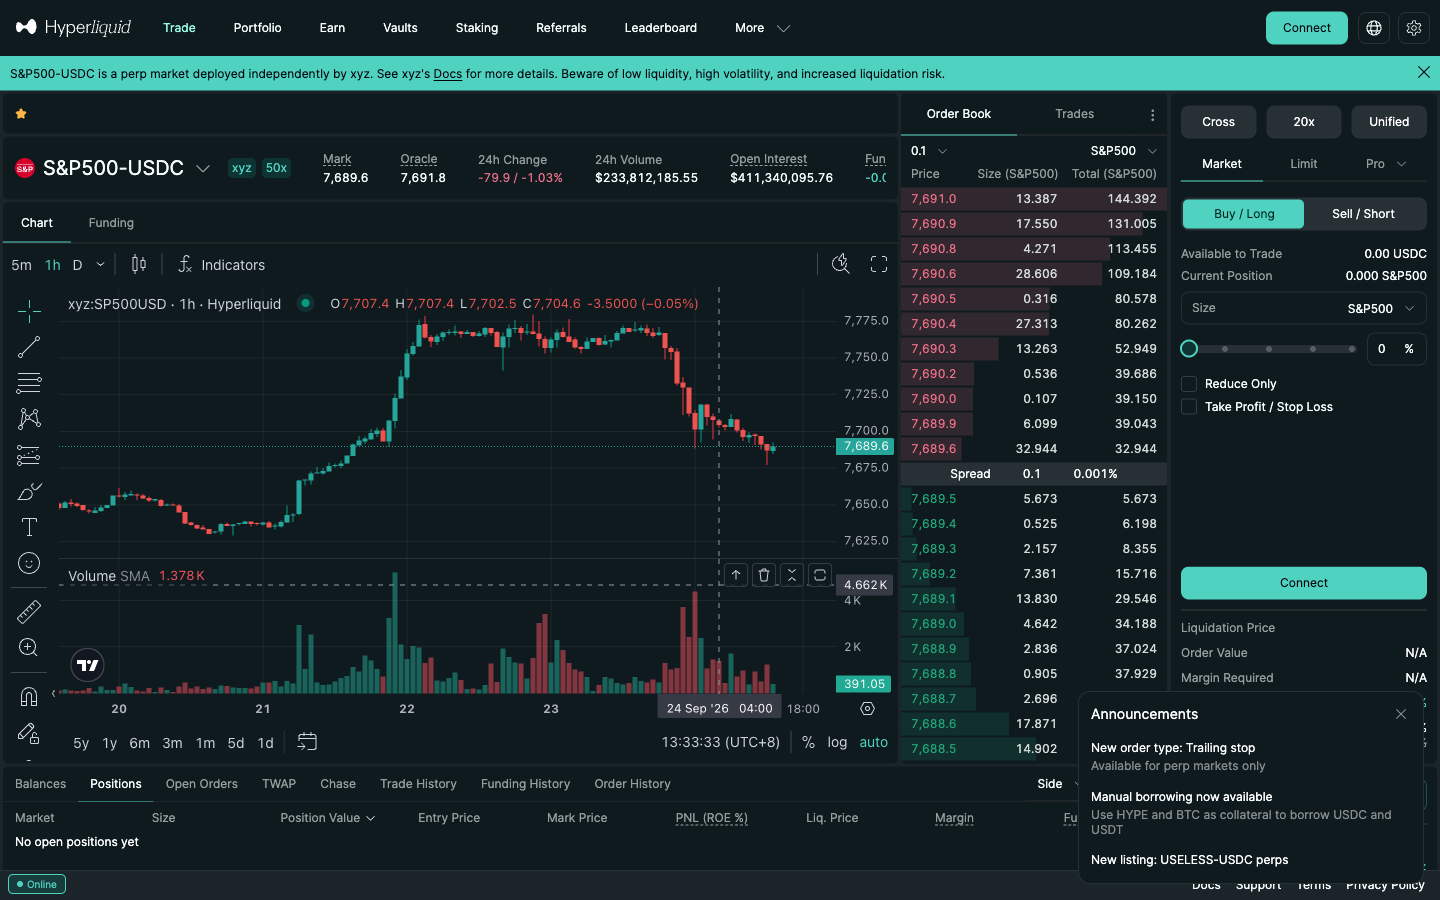Open the Cross margin mode button
This screenshot has width=1440, height=900.
coord(1218,122)
